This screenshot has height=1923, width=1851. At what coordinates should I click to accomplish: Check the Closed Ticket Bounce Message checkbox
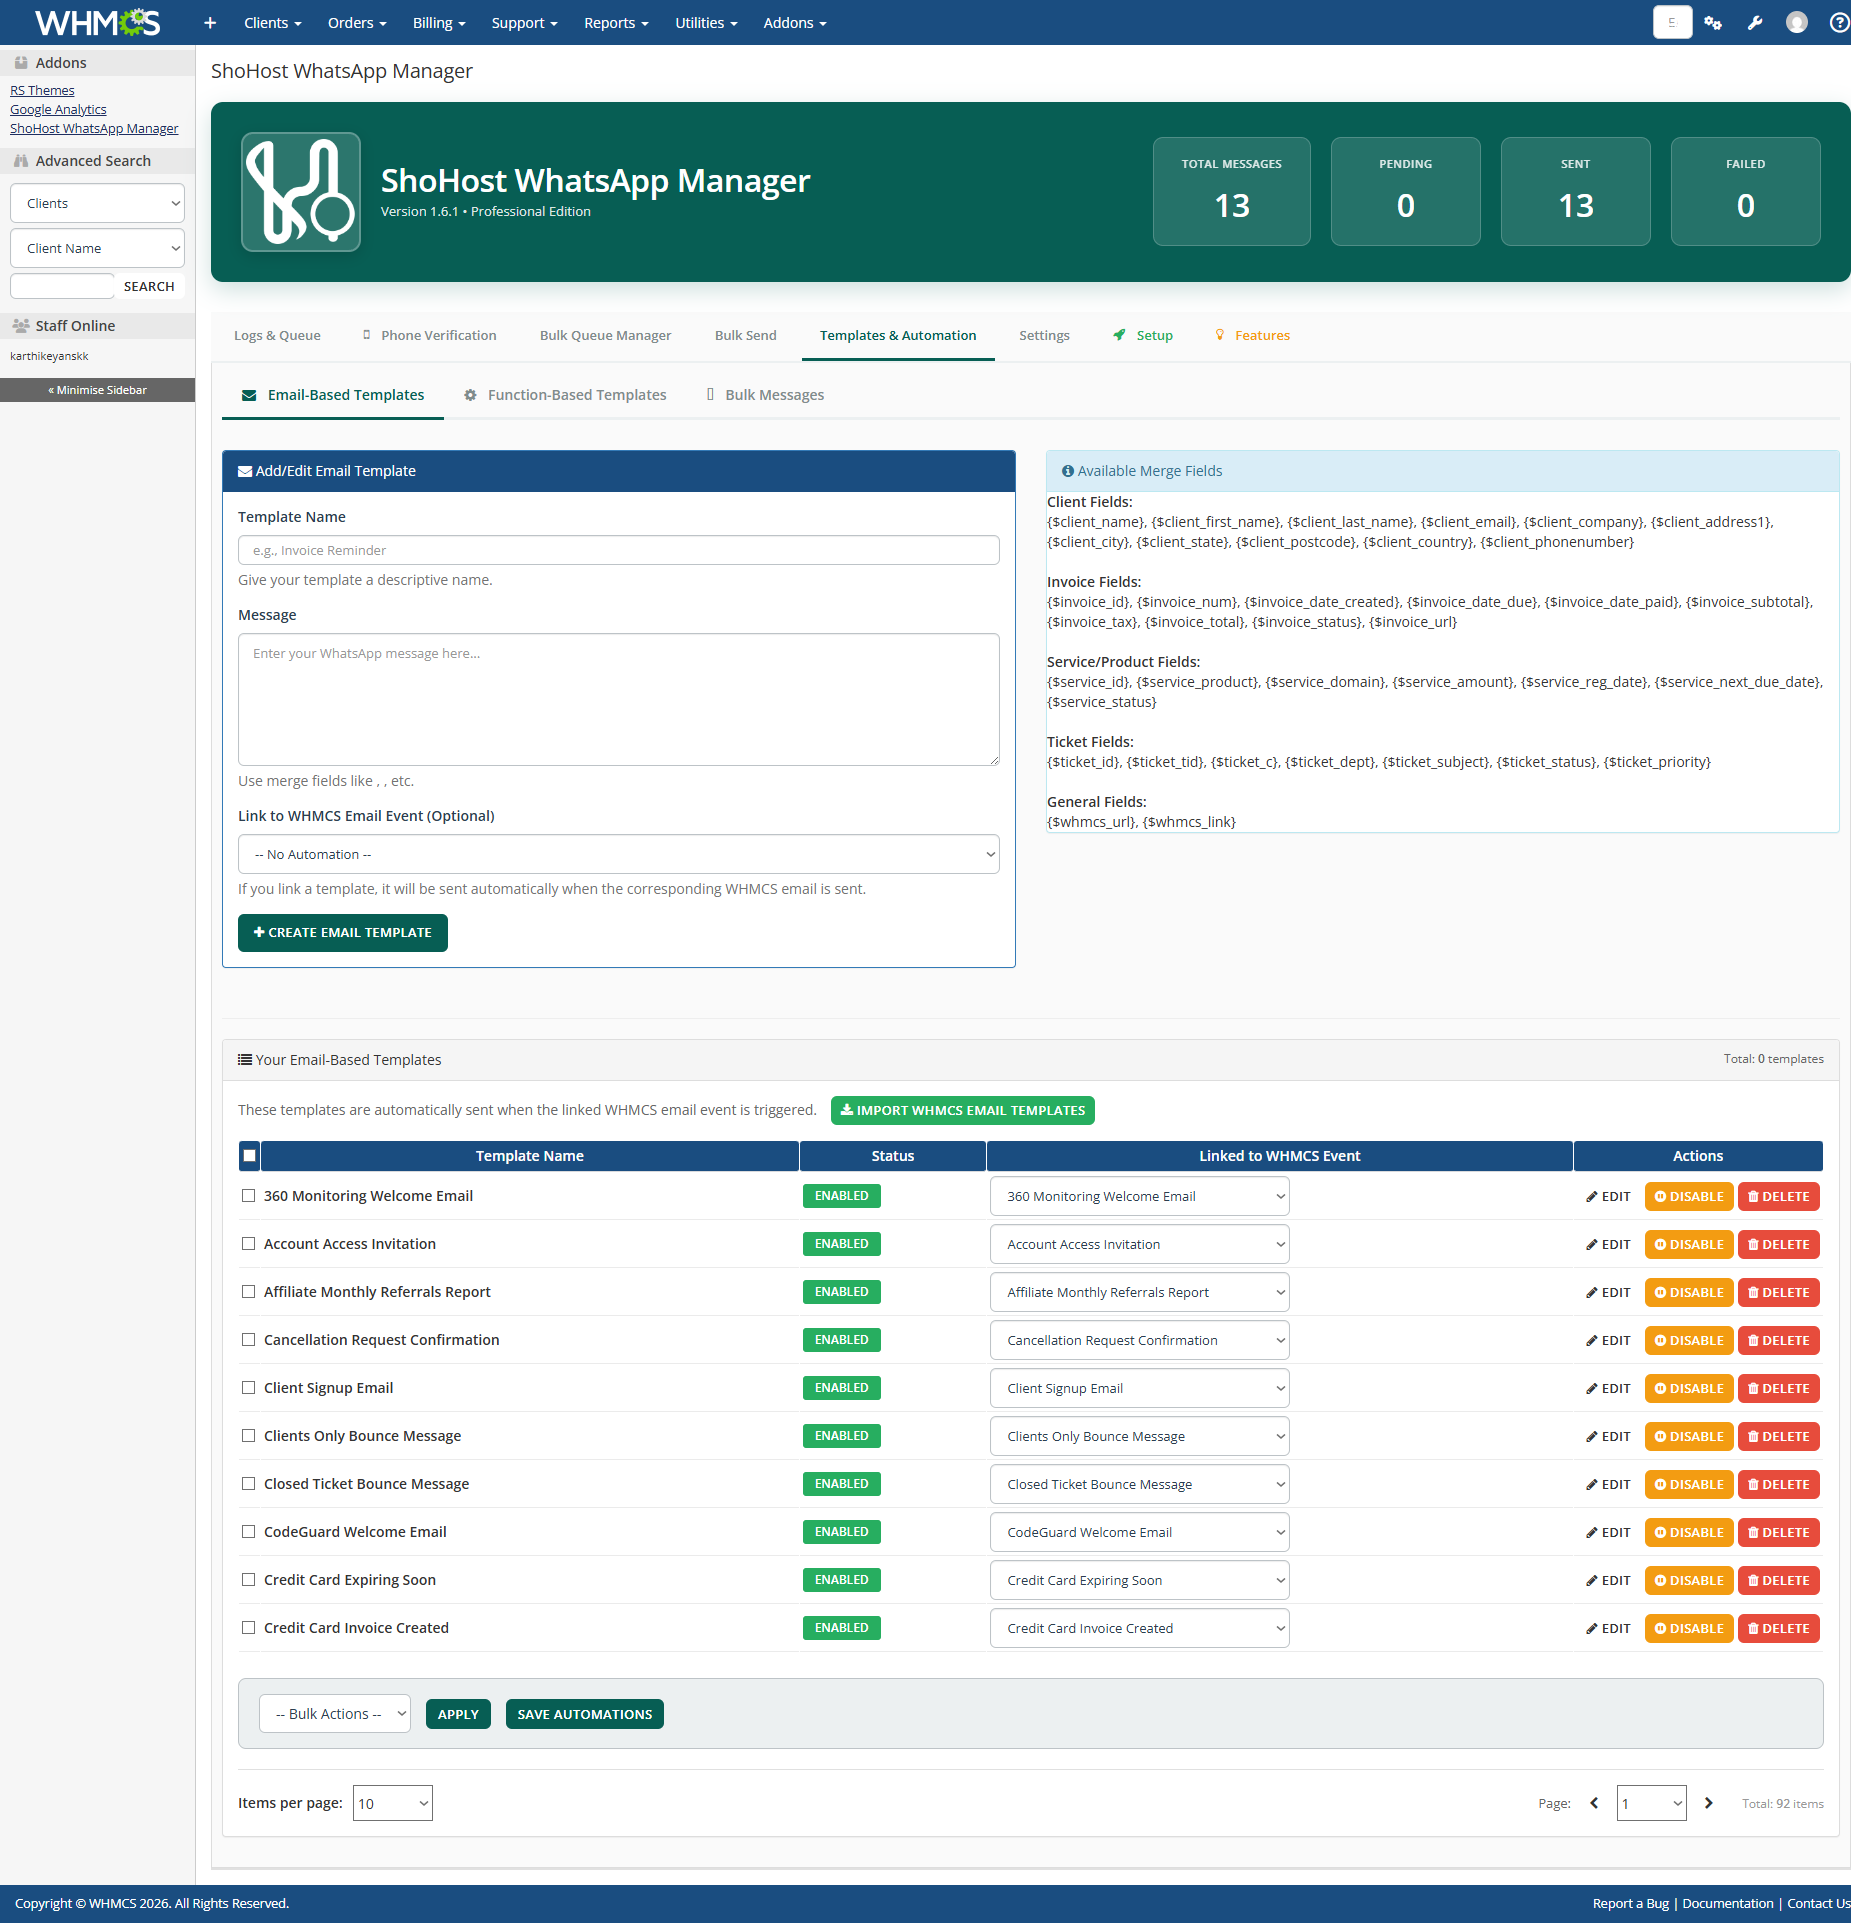248,1483
